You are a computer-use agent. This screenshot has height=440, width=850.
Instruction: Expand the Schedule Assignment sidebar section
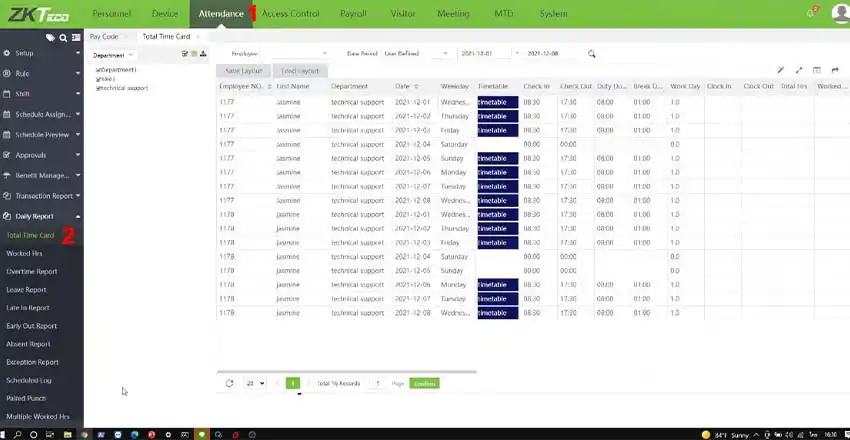pyautogui.click(x=78, y=114)
